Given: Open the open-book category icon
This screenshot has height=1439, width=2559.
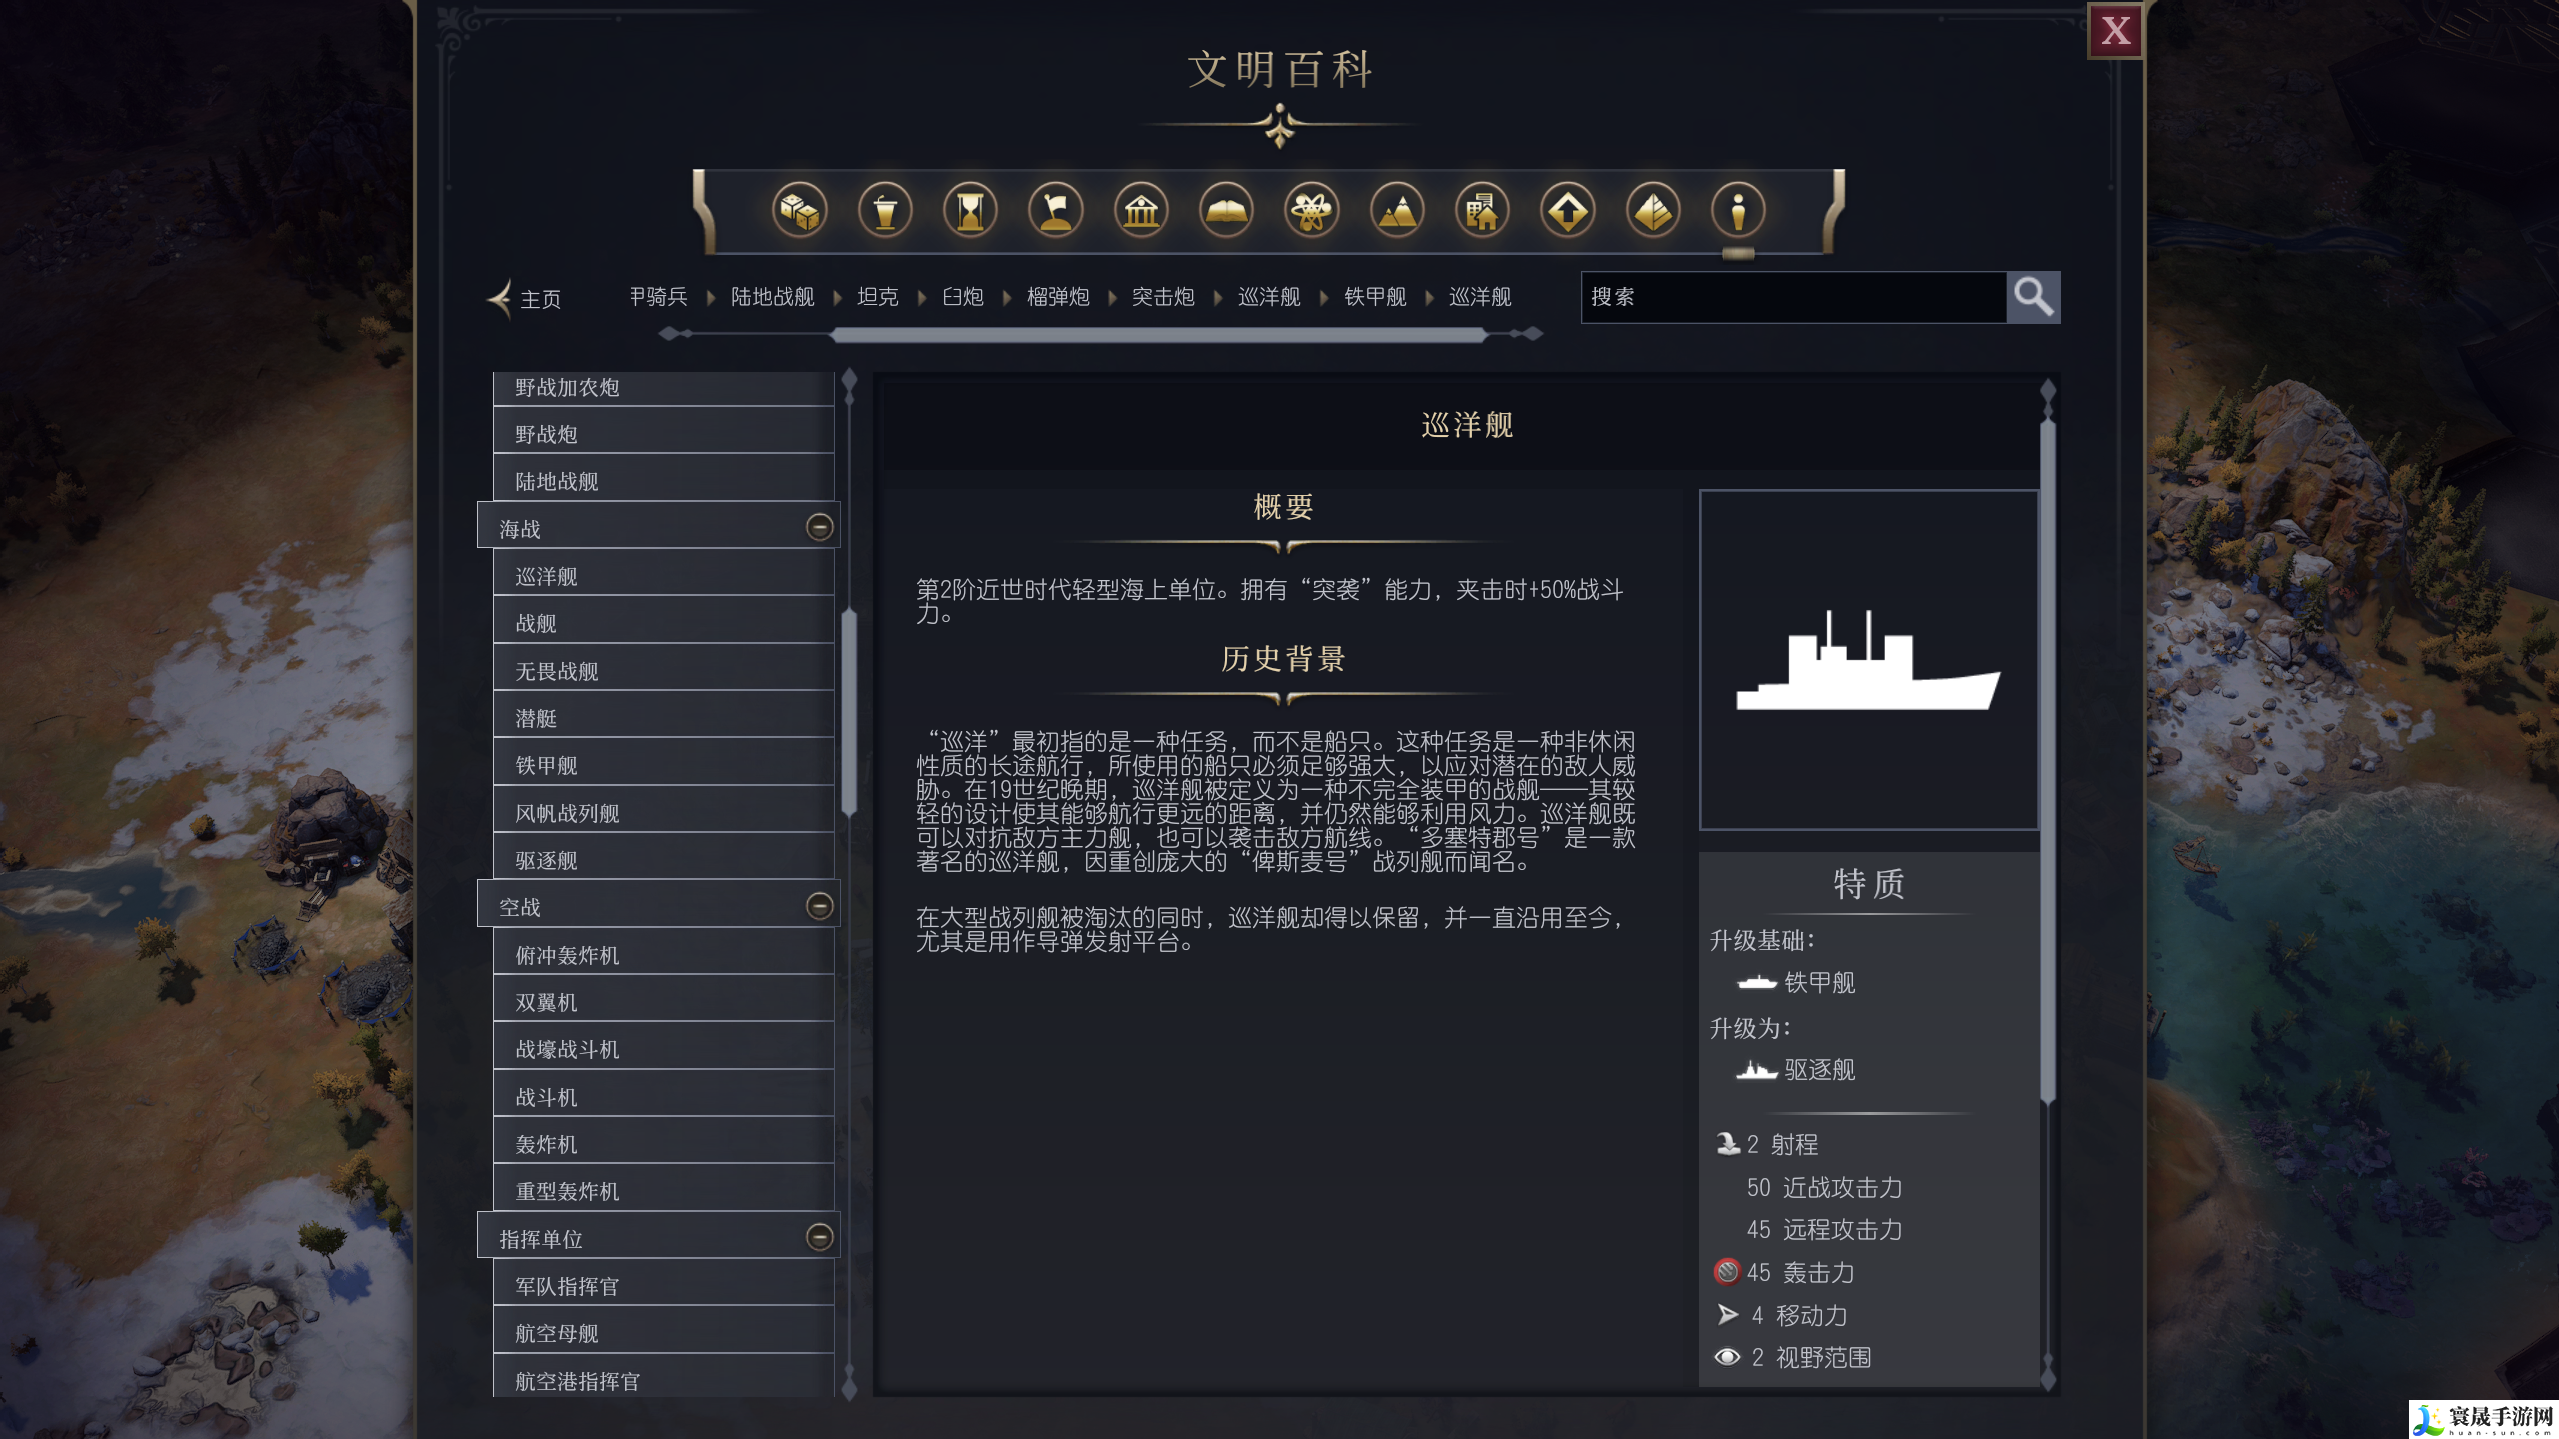Looking at the screenshot, I should pyautogui.click(x=1226, y=211).
